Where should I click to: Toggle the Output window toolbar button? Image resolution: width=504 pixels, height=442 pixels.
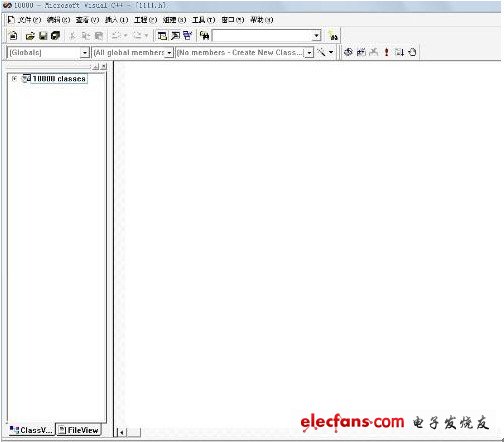click(175, 36)
